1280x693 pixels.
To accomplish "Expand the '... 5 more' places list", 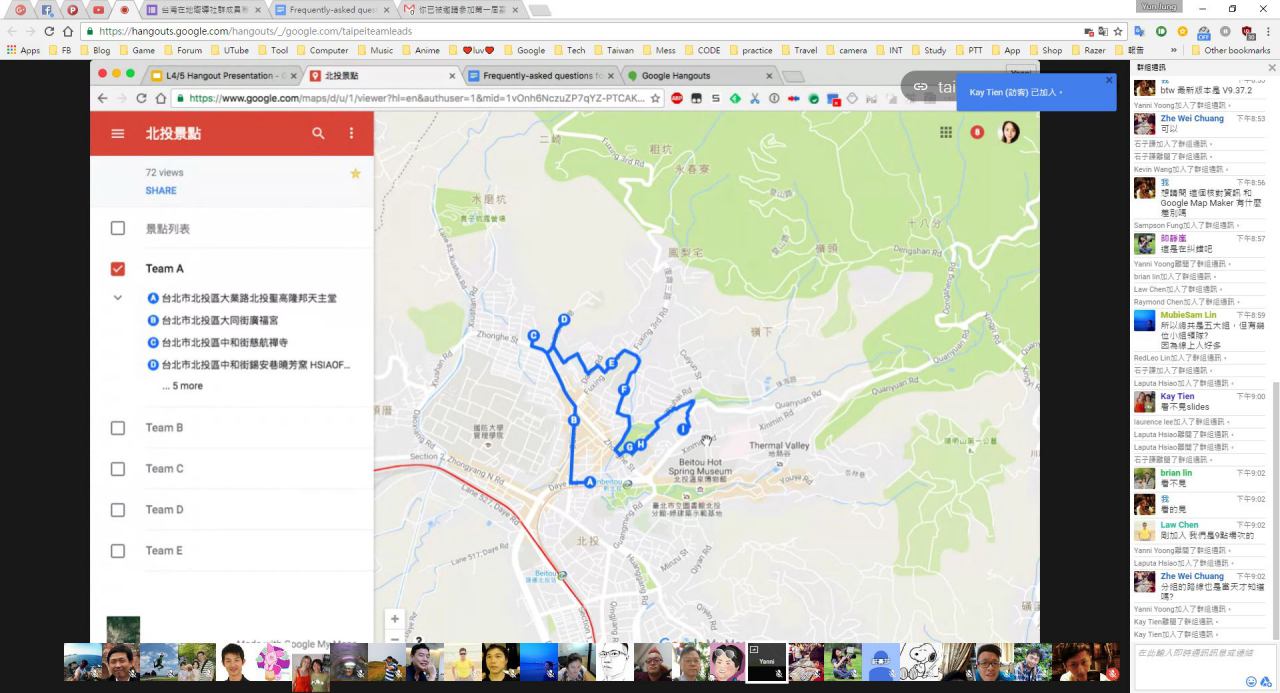I will [x=183, y=386].
